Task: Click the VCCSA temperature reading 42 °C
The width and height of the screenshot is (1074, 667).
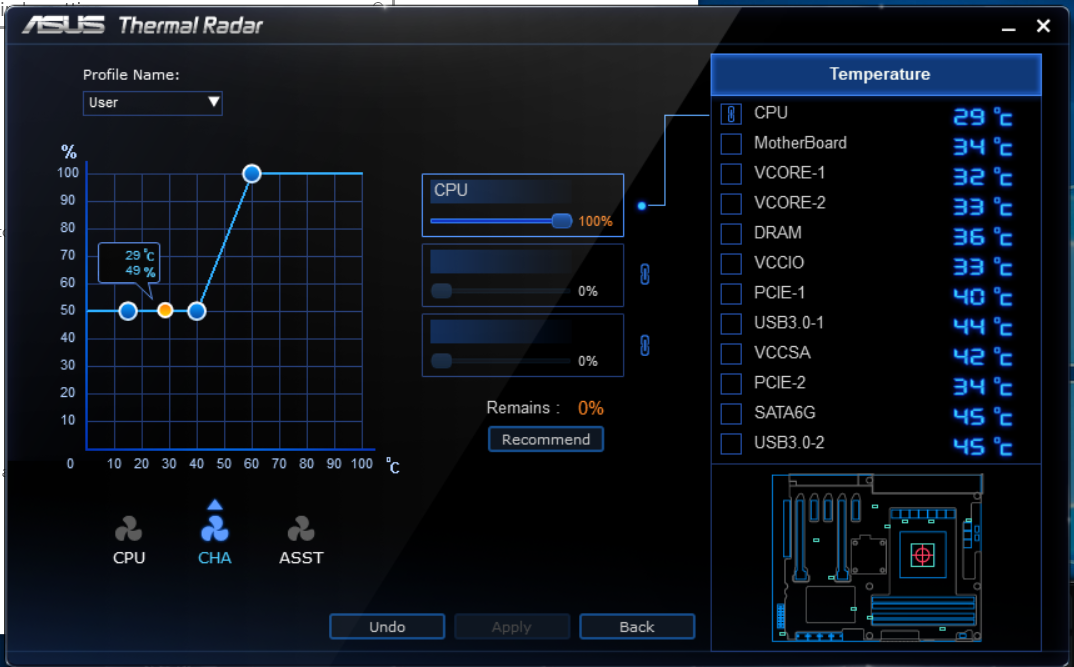Action: pos(982,357)
